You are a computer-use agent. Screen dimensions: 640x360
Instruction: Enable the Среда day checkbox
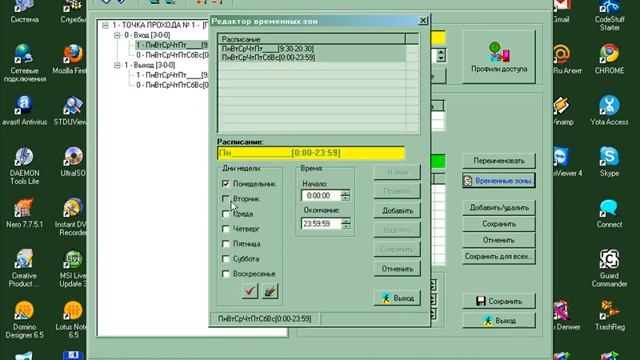(x=226, y=214)
